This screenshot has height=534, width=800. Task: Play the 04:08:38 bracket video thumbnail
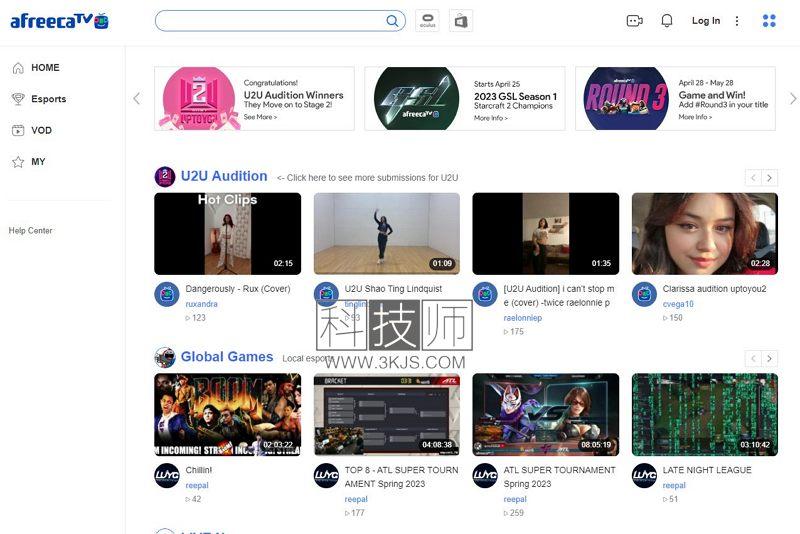[x=387, y=415]
